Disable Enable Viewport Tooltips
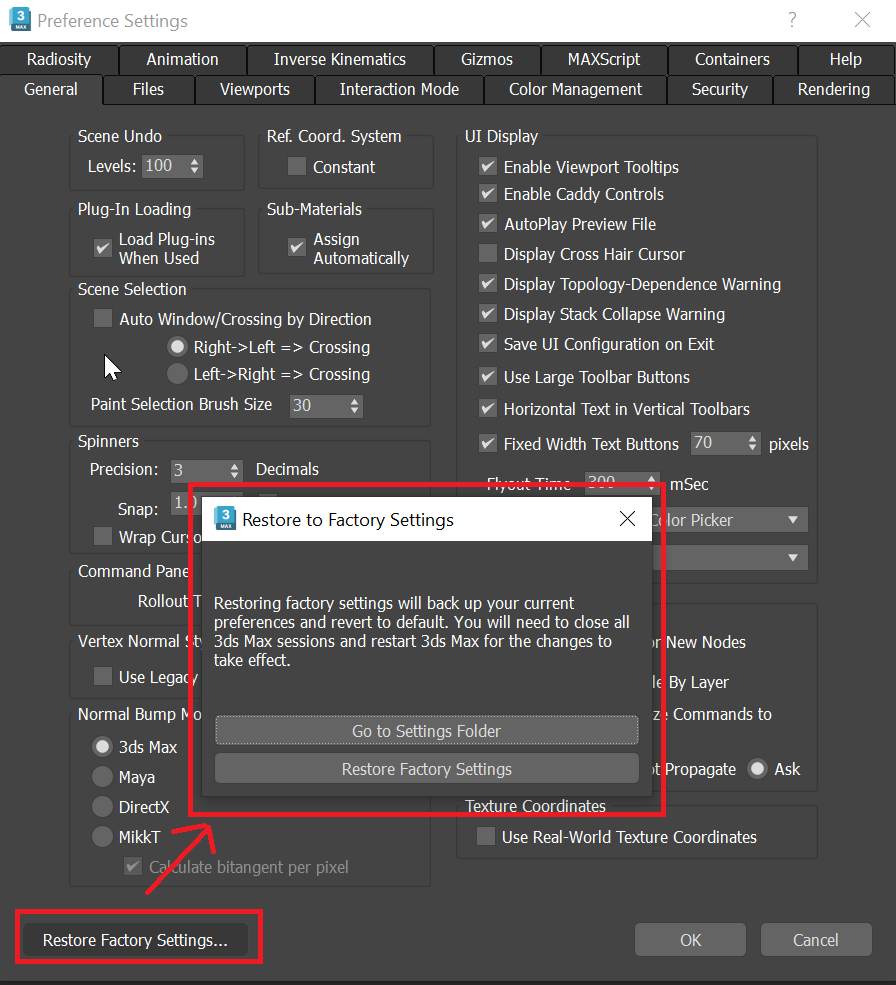Screen dimensions: 896x985 (487, 166)
